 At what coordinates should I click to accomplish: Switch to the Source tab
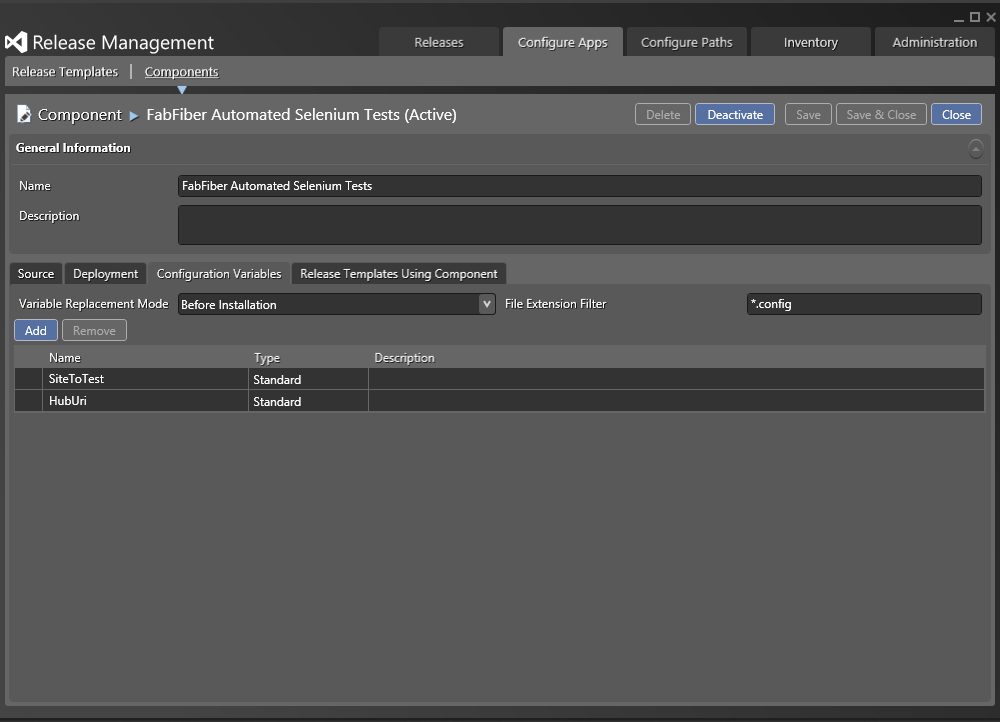pos(36,274)
